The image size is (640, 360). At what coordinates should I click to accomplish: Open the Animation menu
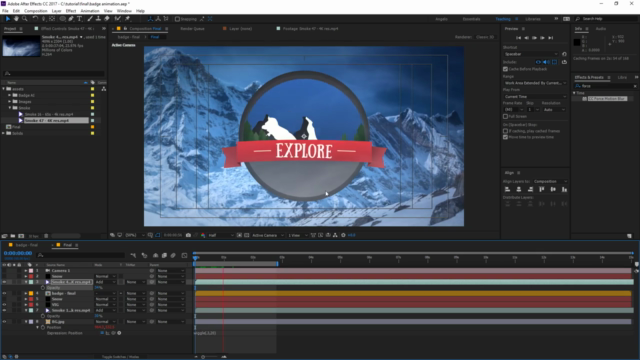90,11
